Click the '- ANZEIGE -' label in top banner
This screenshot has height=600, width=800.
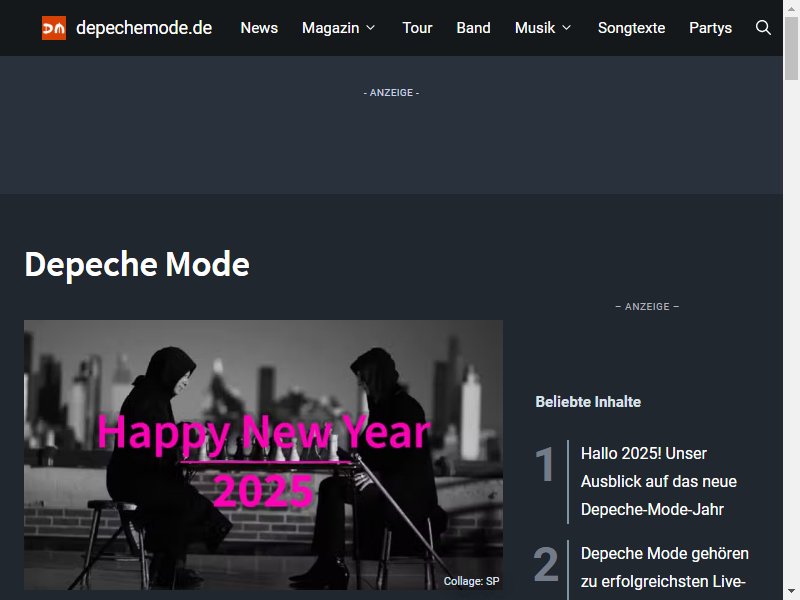[x=391, y=92]
